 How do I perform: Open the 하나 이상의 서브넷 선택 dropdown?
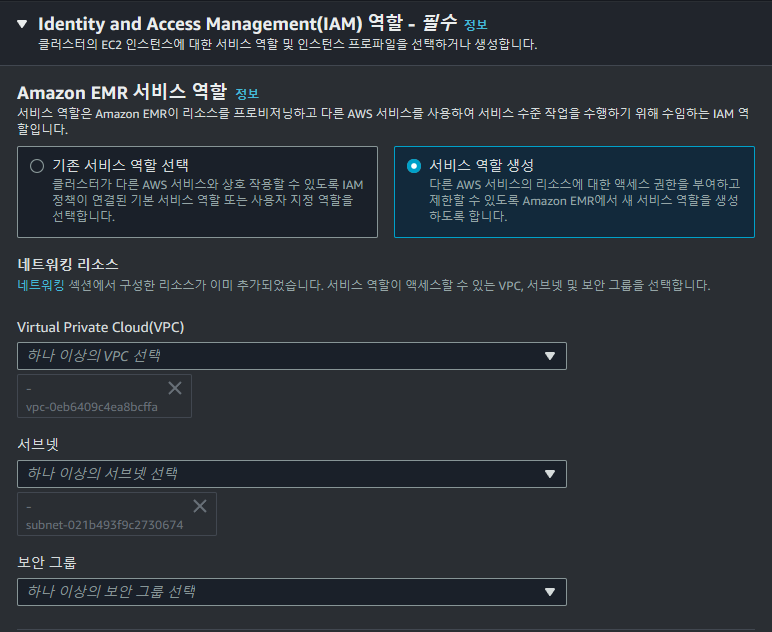point(292,474)
